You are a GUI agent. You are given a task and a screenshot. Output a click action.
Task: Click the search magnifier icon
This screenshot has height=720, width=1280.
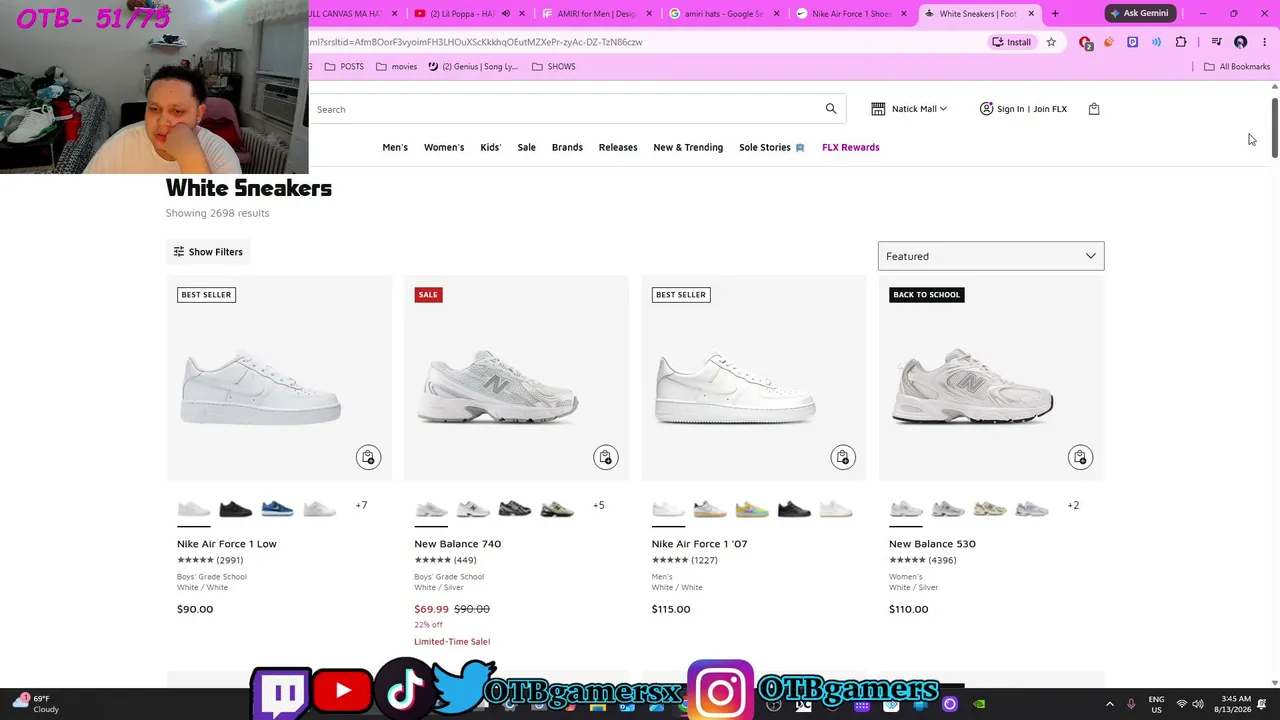point(831,109)
